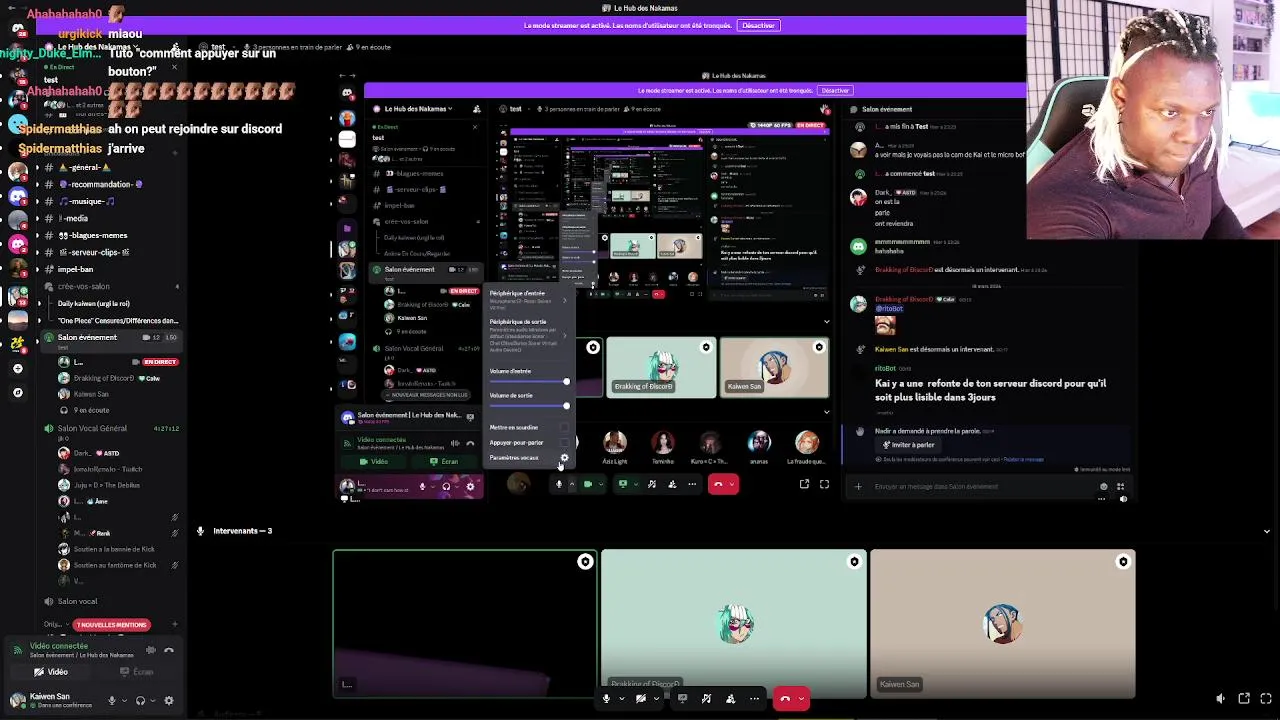Screen dimensions: 1280x720
Task: Enable the Appuyer-pour-parler checkbox
Action: tap(564, 442)
